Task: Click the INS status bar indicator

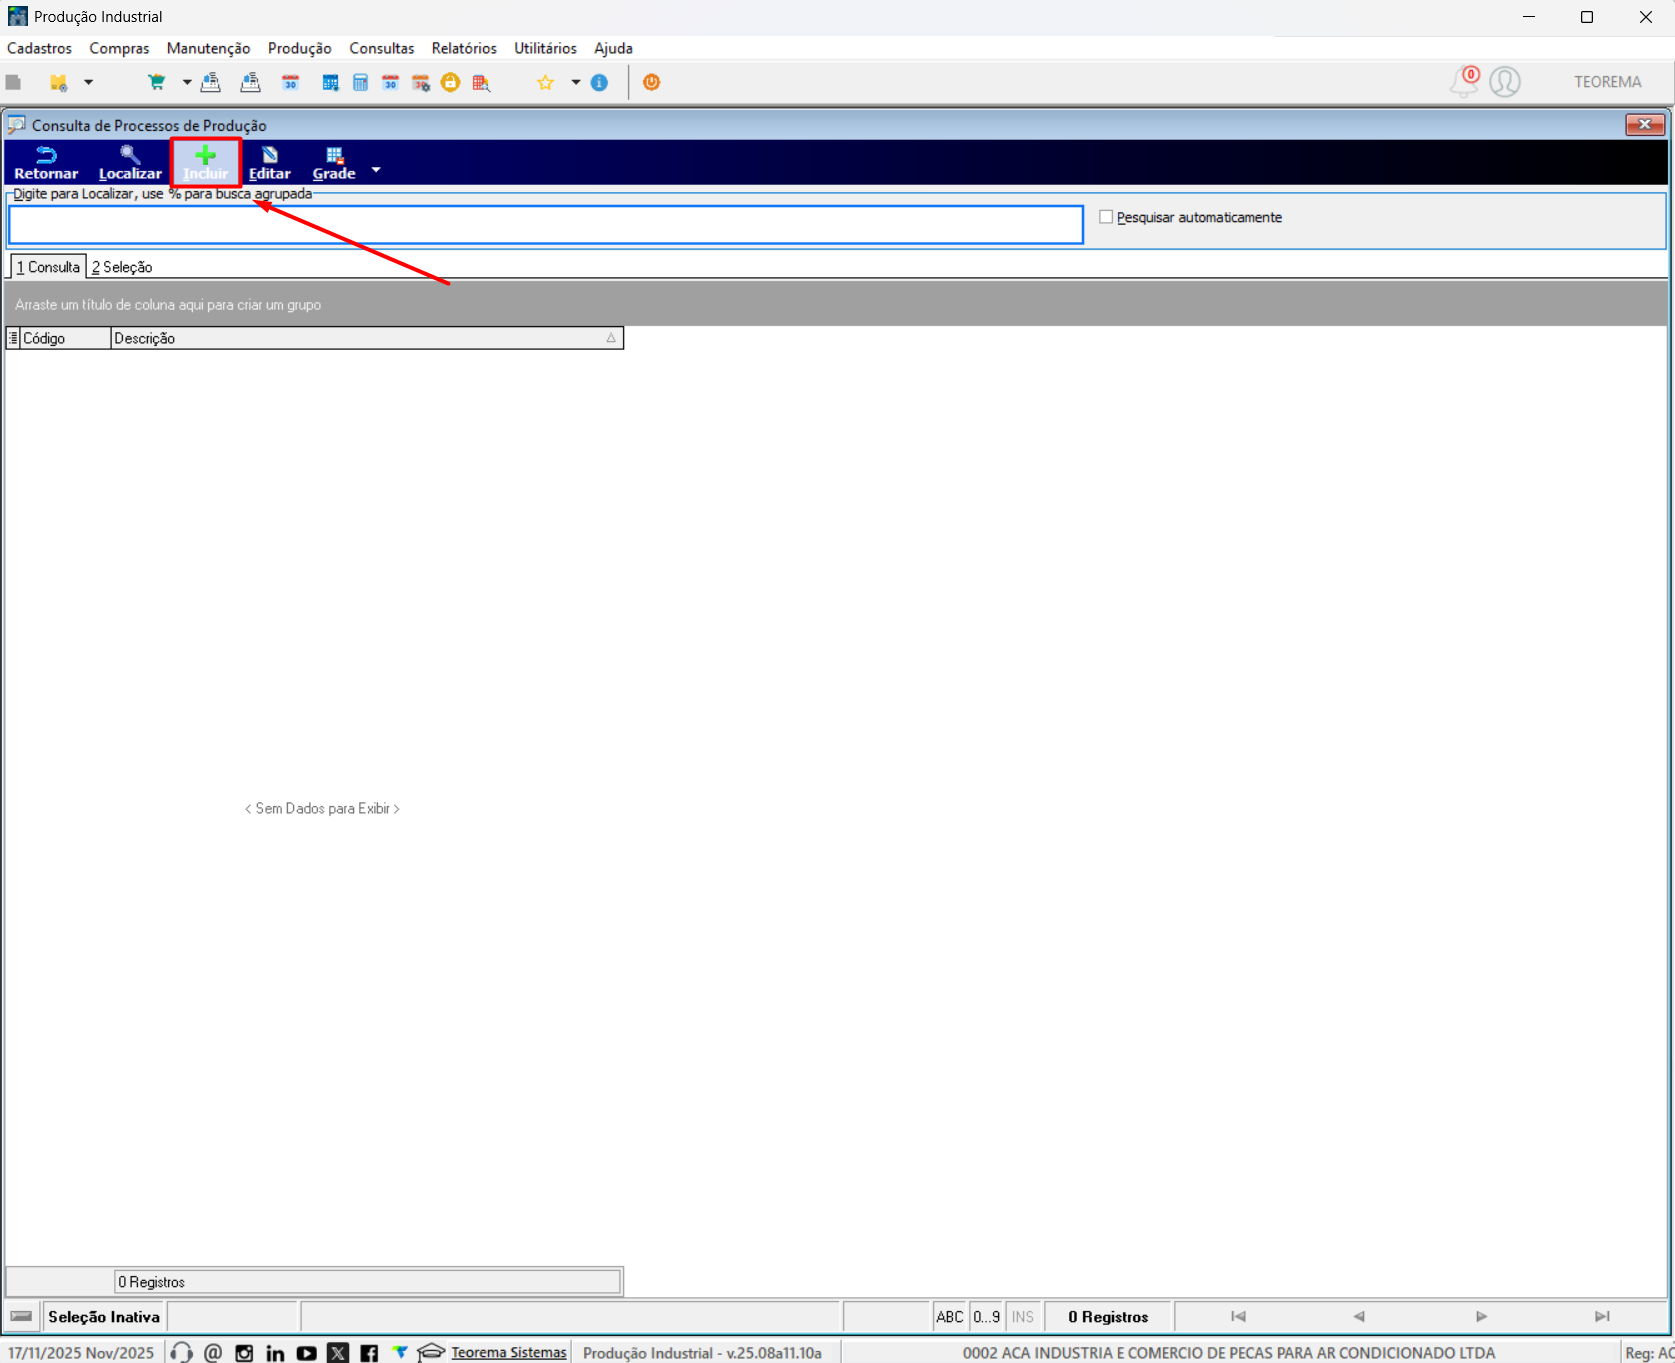Action: click(x=1023, y=1317)
